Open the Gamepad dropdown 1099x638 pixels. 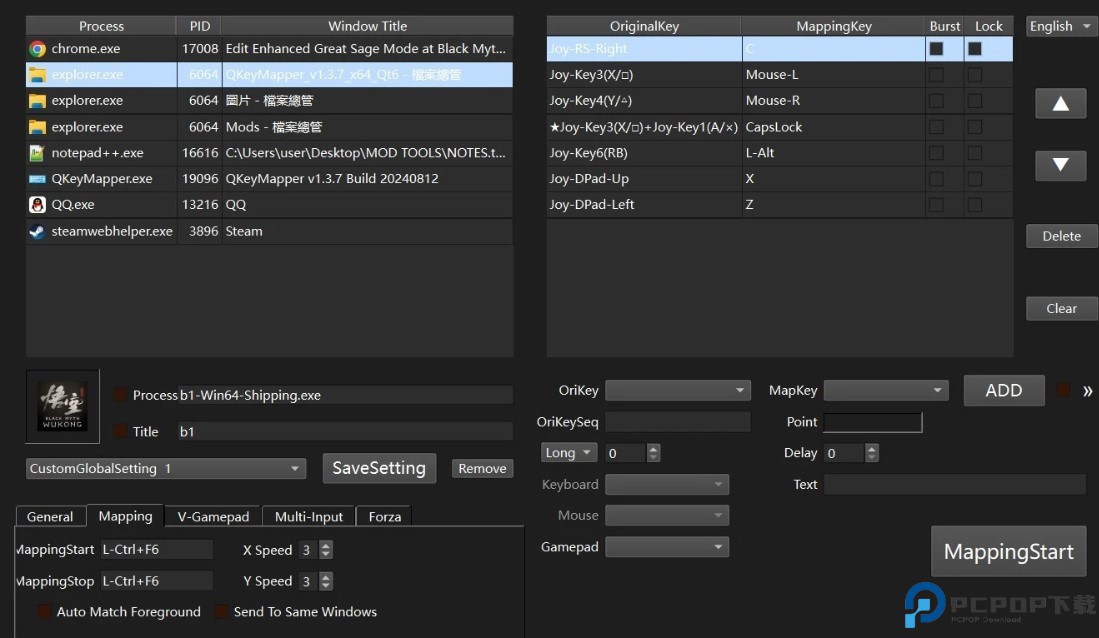pyautogui.click(x=667, y=547)
